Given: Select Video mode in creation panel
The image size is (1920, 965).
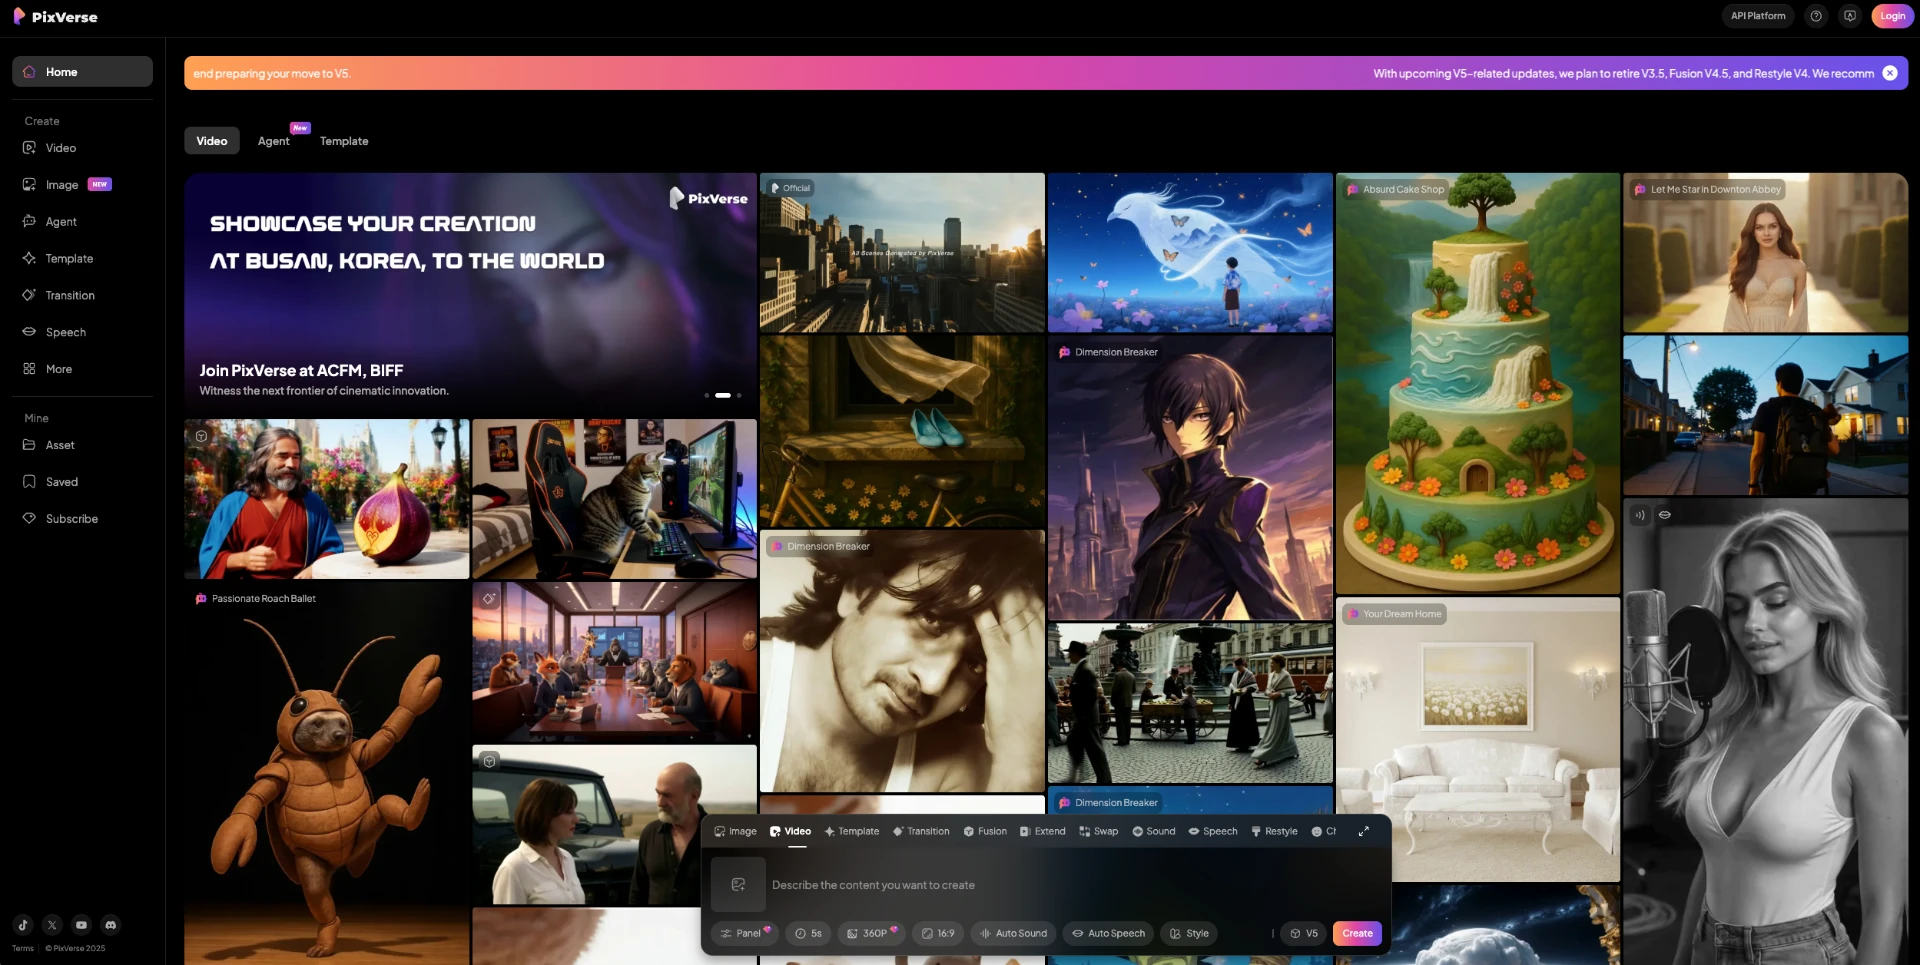Looking at the screenshot, I should [x=790, y=831].
